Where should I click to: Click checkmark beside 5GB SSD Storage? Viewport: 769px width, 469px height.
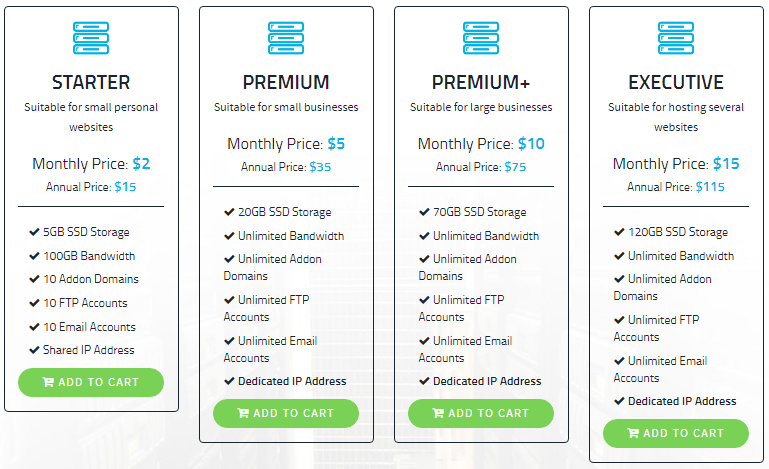point(34,232)
